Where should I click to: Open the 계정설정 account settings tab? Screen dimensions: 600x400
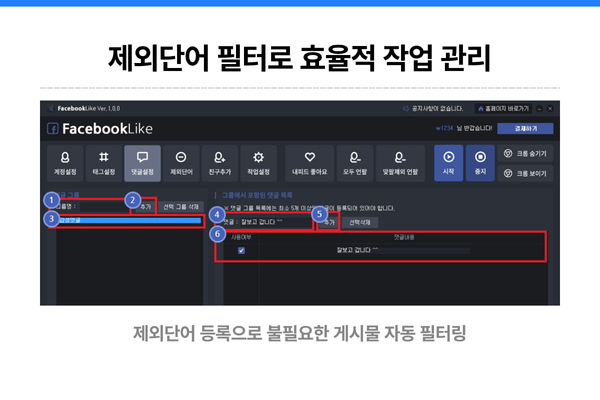[x=65, y=163]
